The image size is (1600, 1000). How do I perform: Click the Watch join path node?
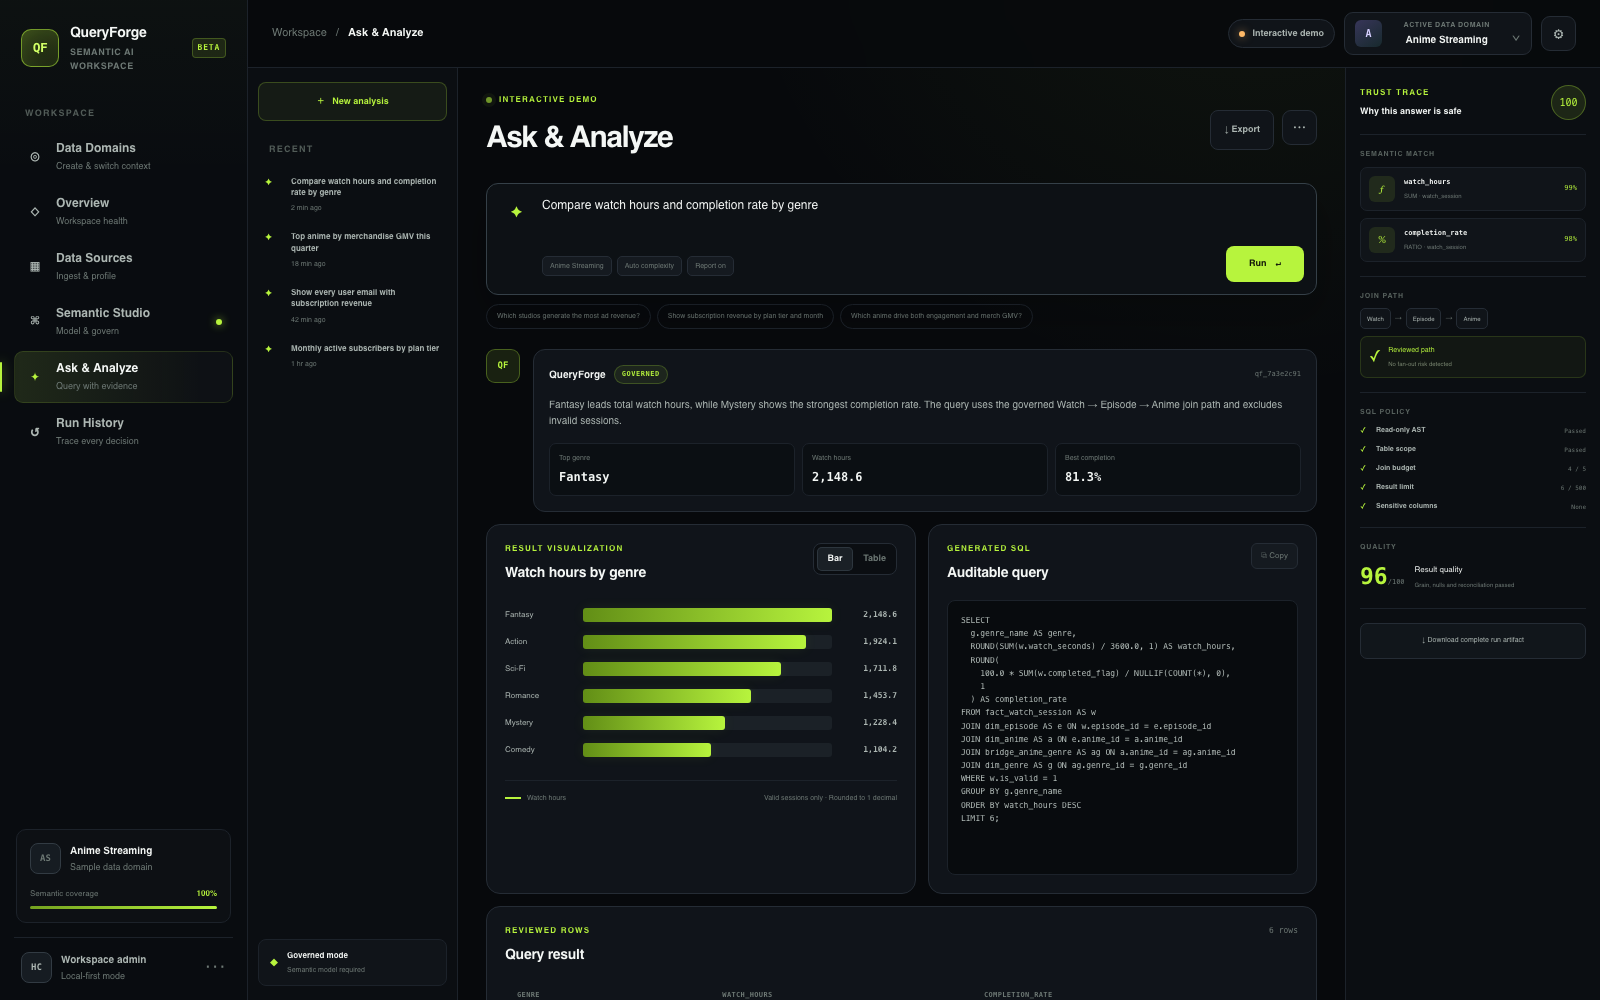click(1375, 319)
